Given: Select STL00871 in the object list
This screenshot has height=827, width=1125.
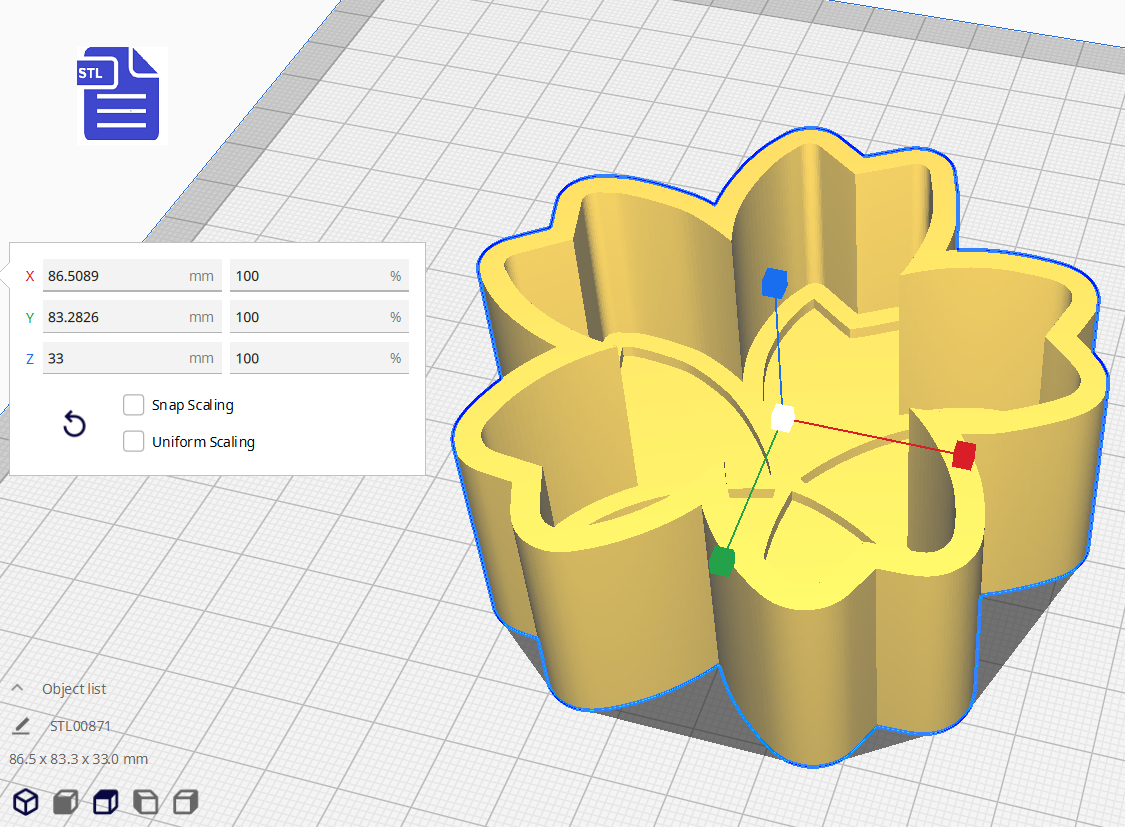Looking at the screenshot, I should (80, 725).
